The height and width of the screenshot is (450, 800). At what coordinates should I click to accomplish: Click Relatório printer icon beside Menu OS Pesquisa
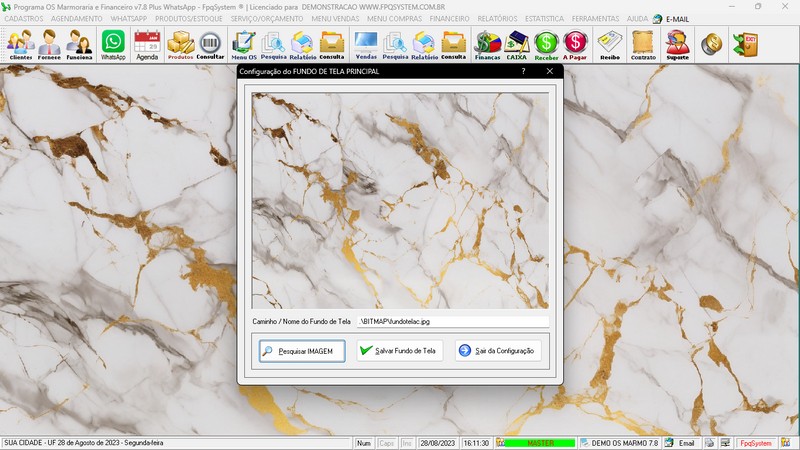pyautogui.click(x=303, y=45)
